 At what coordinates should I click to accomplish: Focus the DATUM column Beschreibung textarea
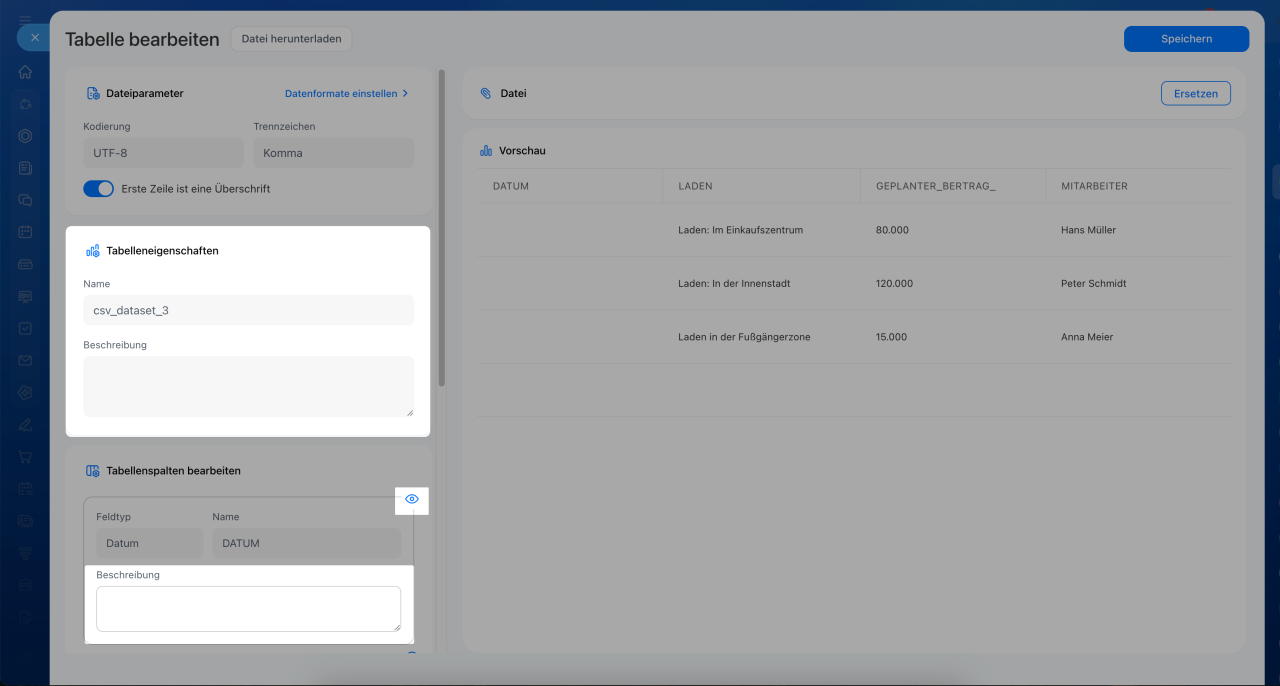[x=248, y=609]
